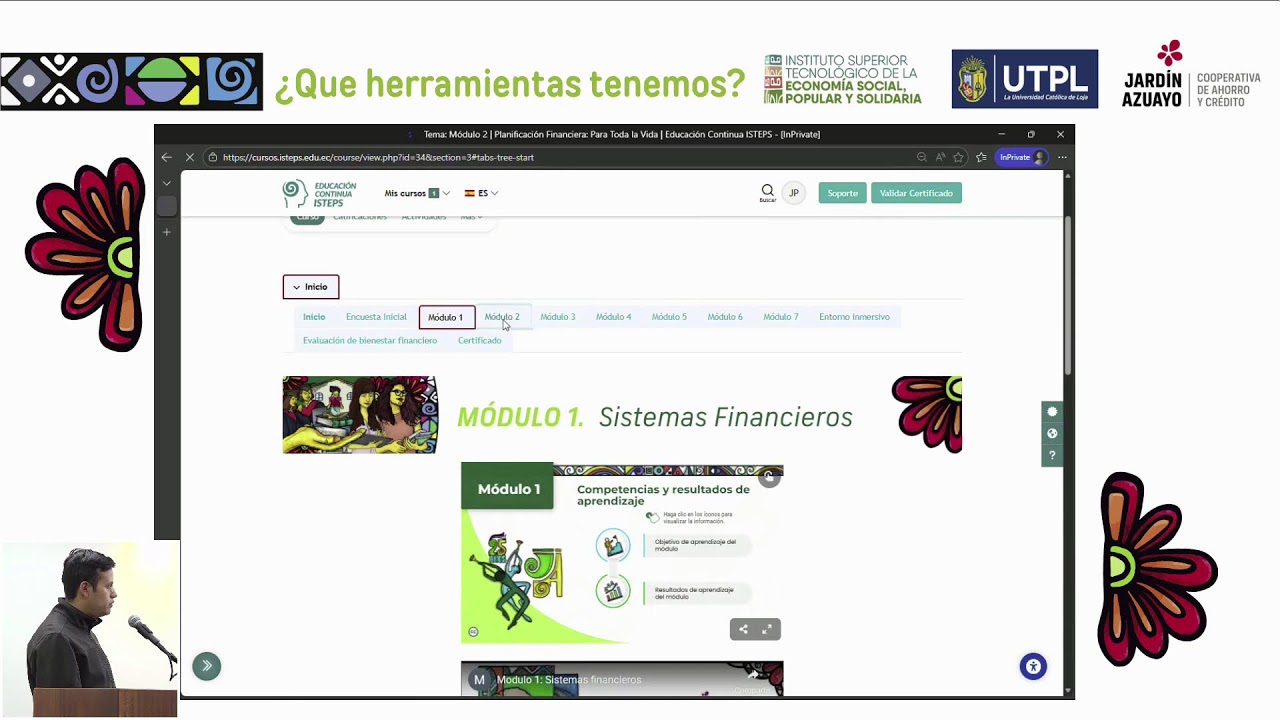Go back using the browser back arrow
This screenshot has height=720, width=1280.
coord(167,157)
